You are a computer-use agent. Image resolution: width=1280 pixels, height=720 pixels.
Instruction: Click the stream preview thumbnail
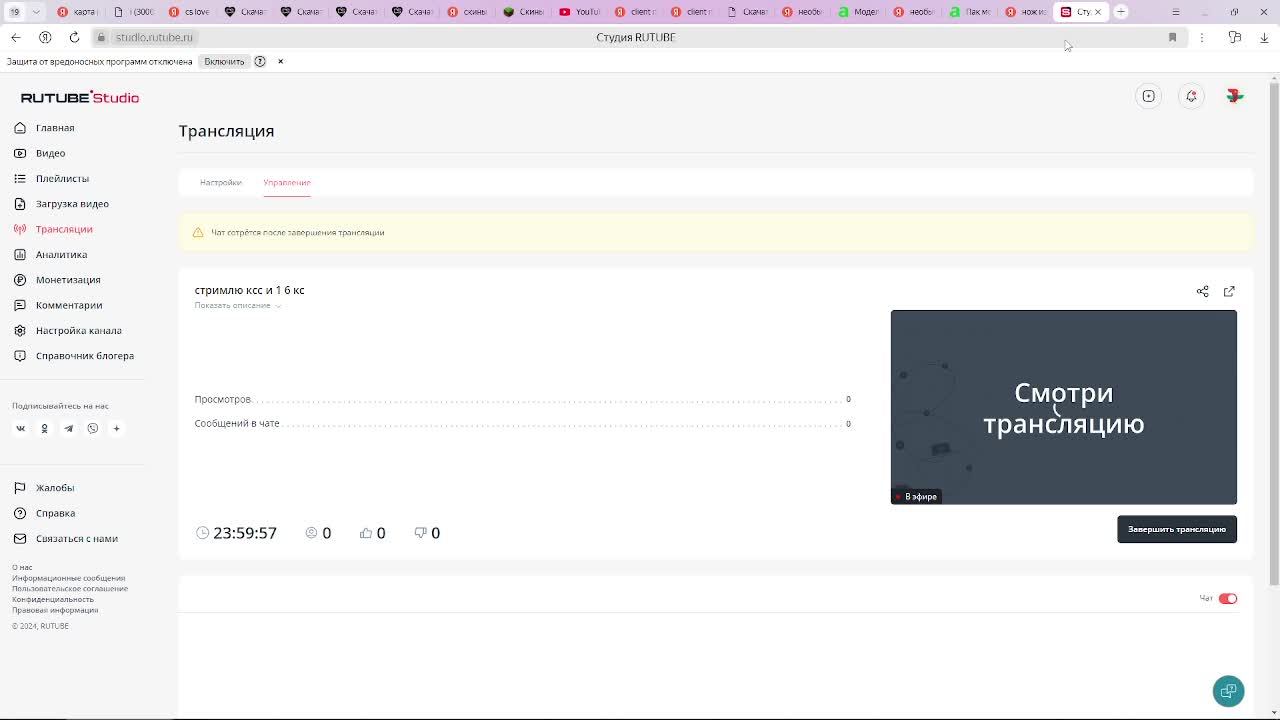(1064, 407)
